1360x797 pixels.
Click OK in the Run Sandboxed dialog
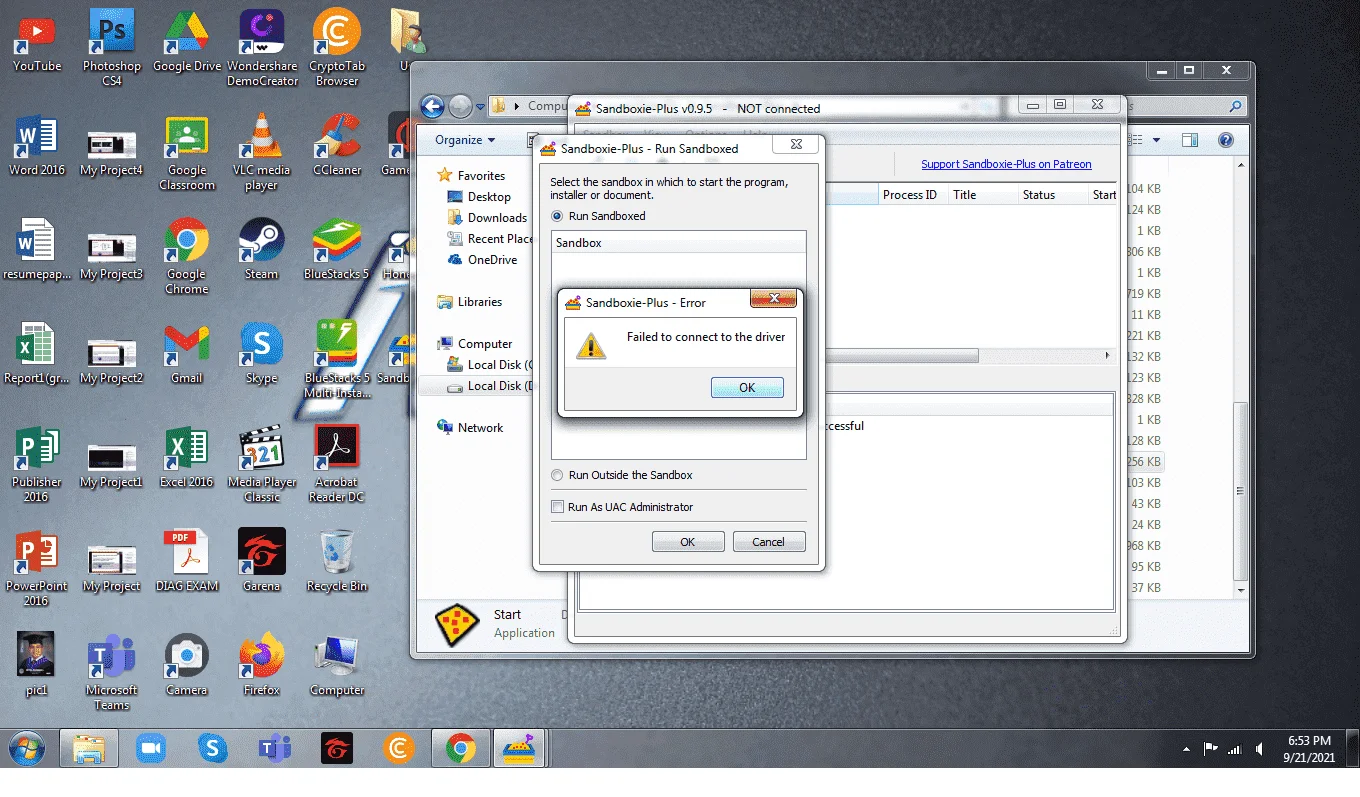[x=688, y=542]
